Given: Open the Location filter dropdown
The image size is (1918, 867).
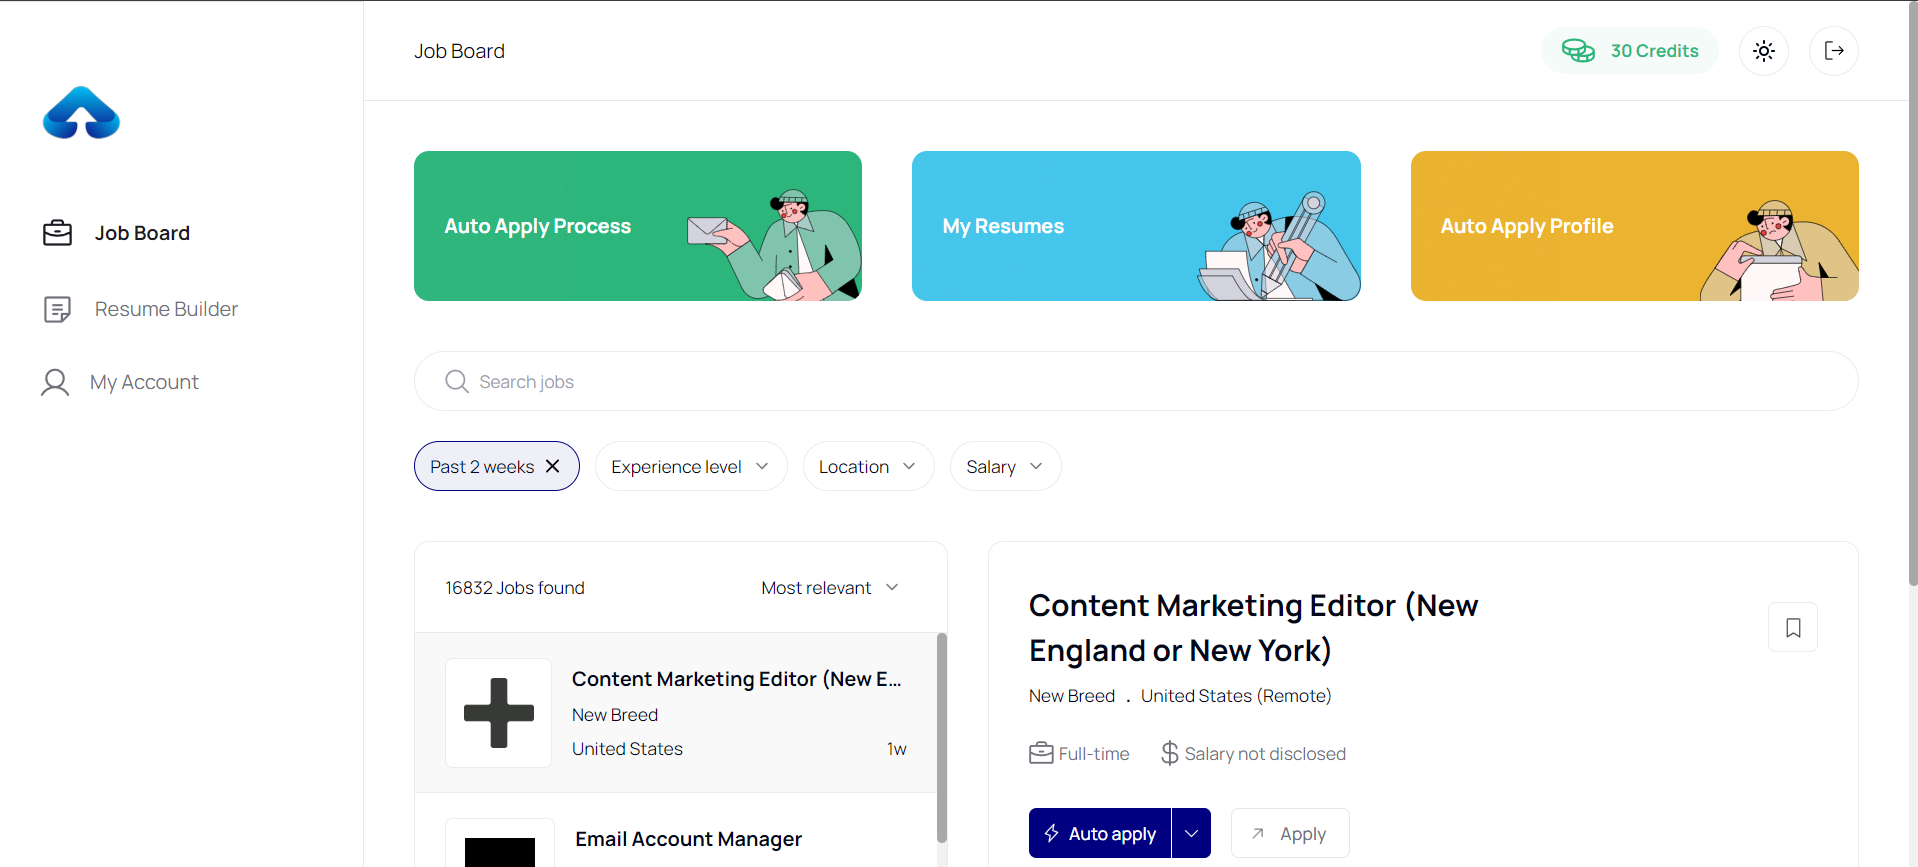Looking at the screenshot, I should 867,467.
